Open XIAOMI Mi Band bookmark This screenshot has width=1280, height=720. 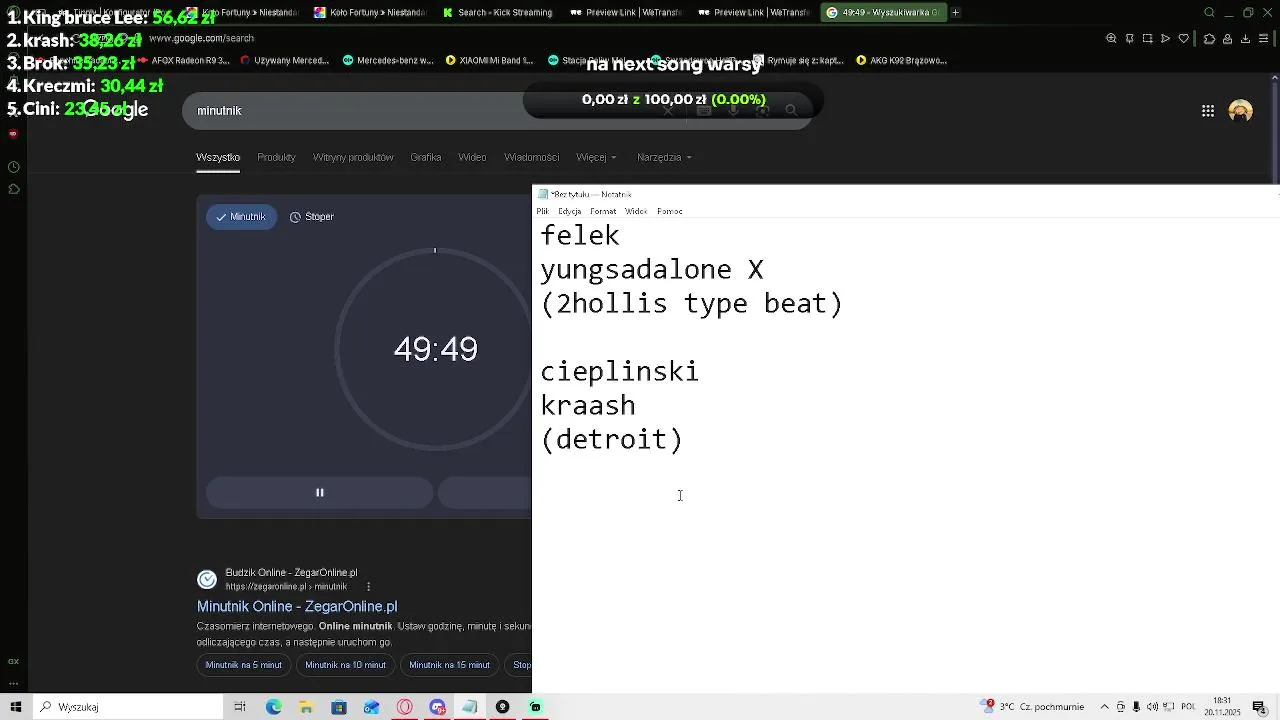(490, 60)
